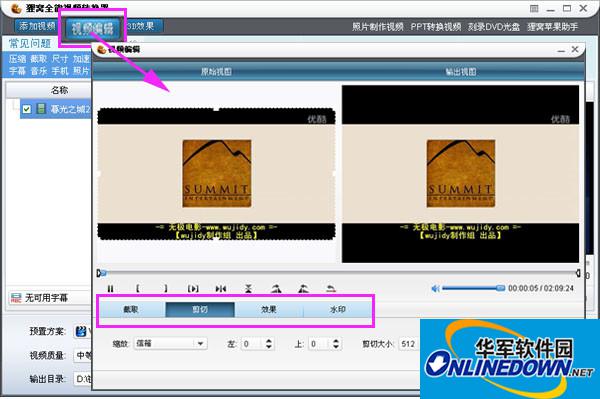Image resolution: width=600 pixels, height=399 pixels.
Task: Click the 输出目录 path field
Action: (82, 379)
